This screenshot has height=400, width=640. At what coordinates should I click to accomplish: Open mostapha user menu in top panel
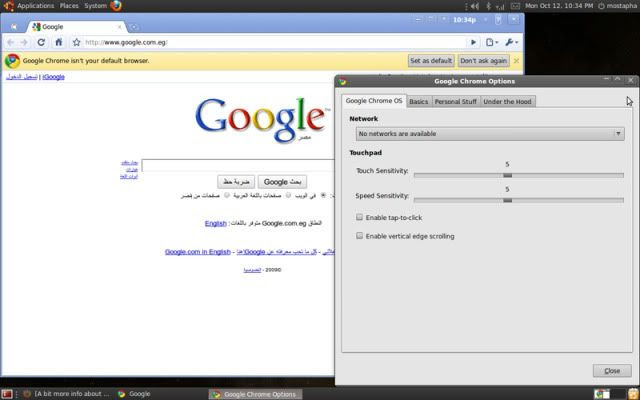point(617,6)
